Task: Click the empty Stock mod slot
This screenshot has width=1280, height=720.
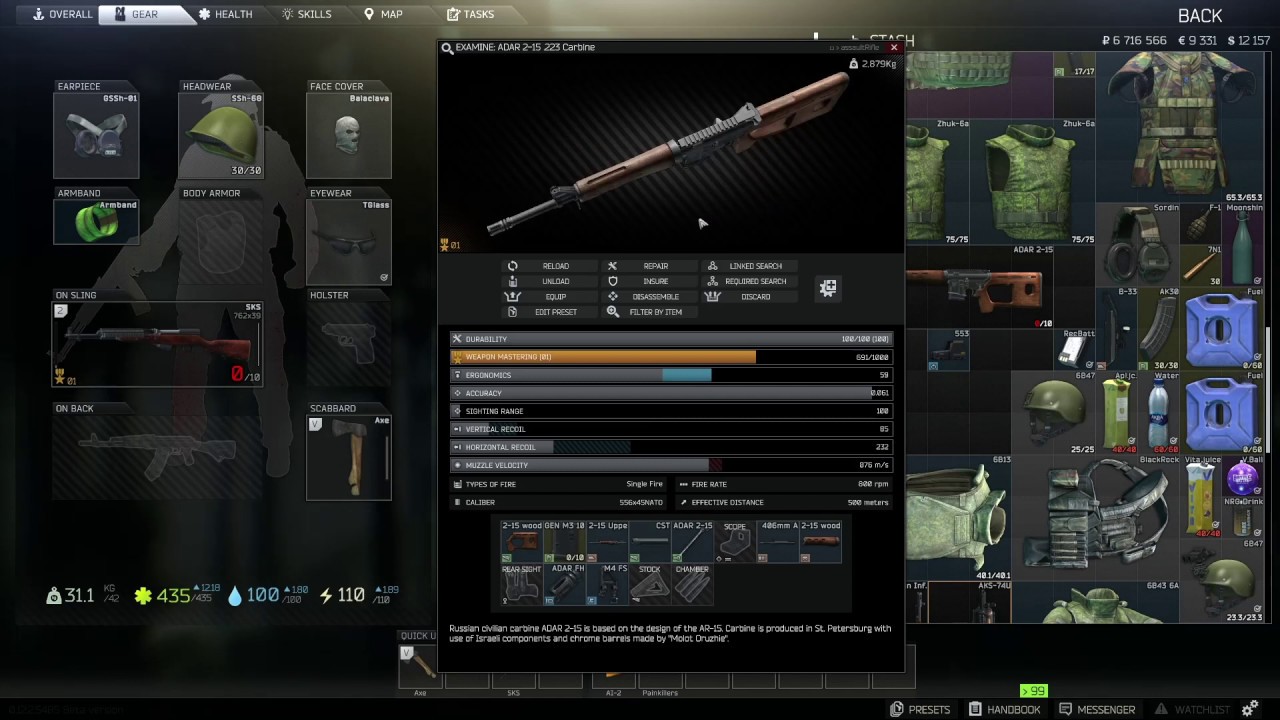Action: point(650,585)
